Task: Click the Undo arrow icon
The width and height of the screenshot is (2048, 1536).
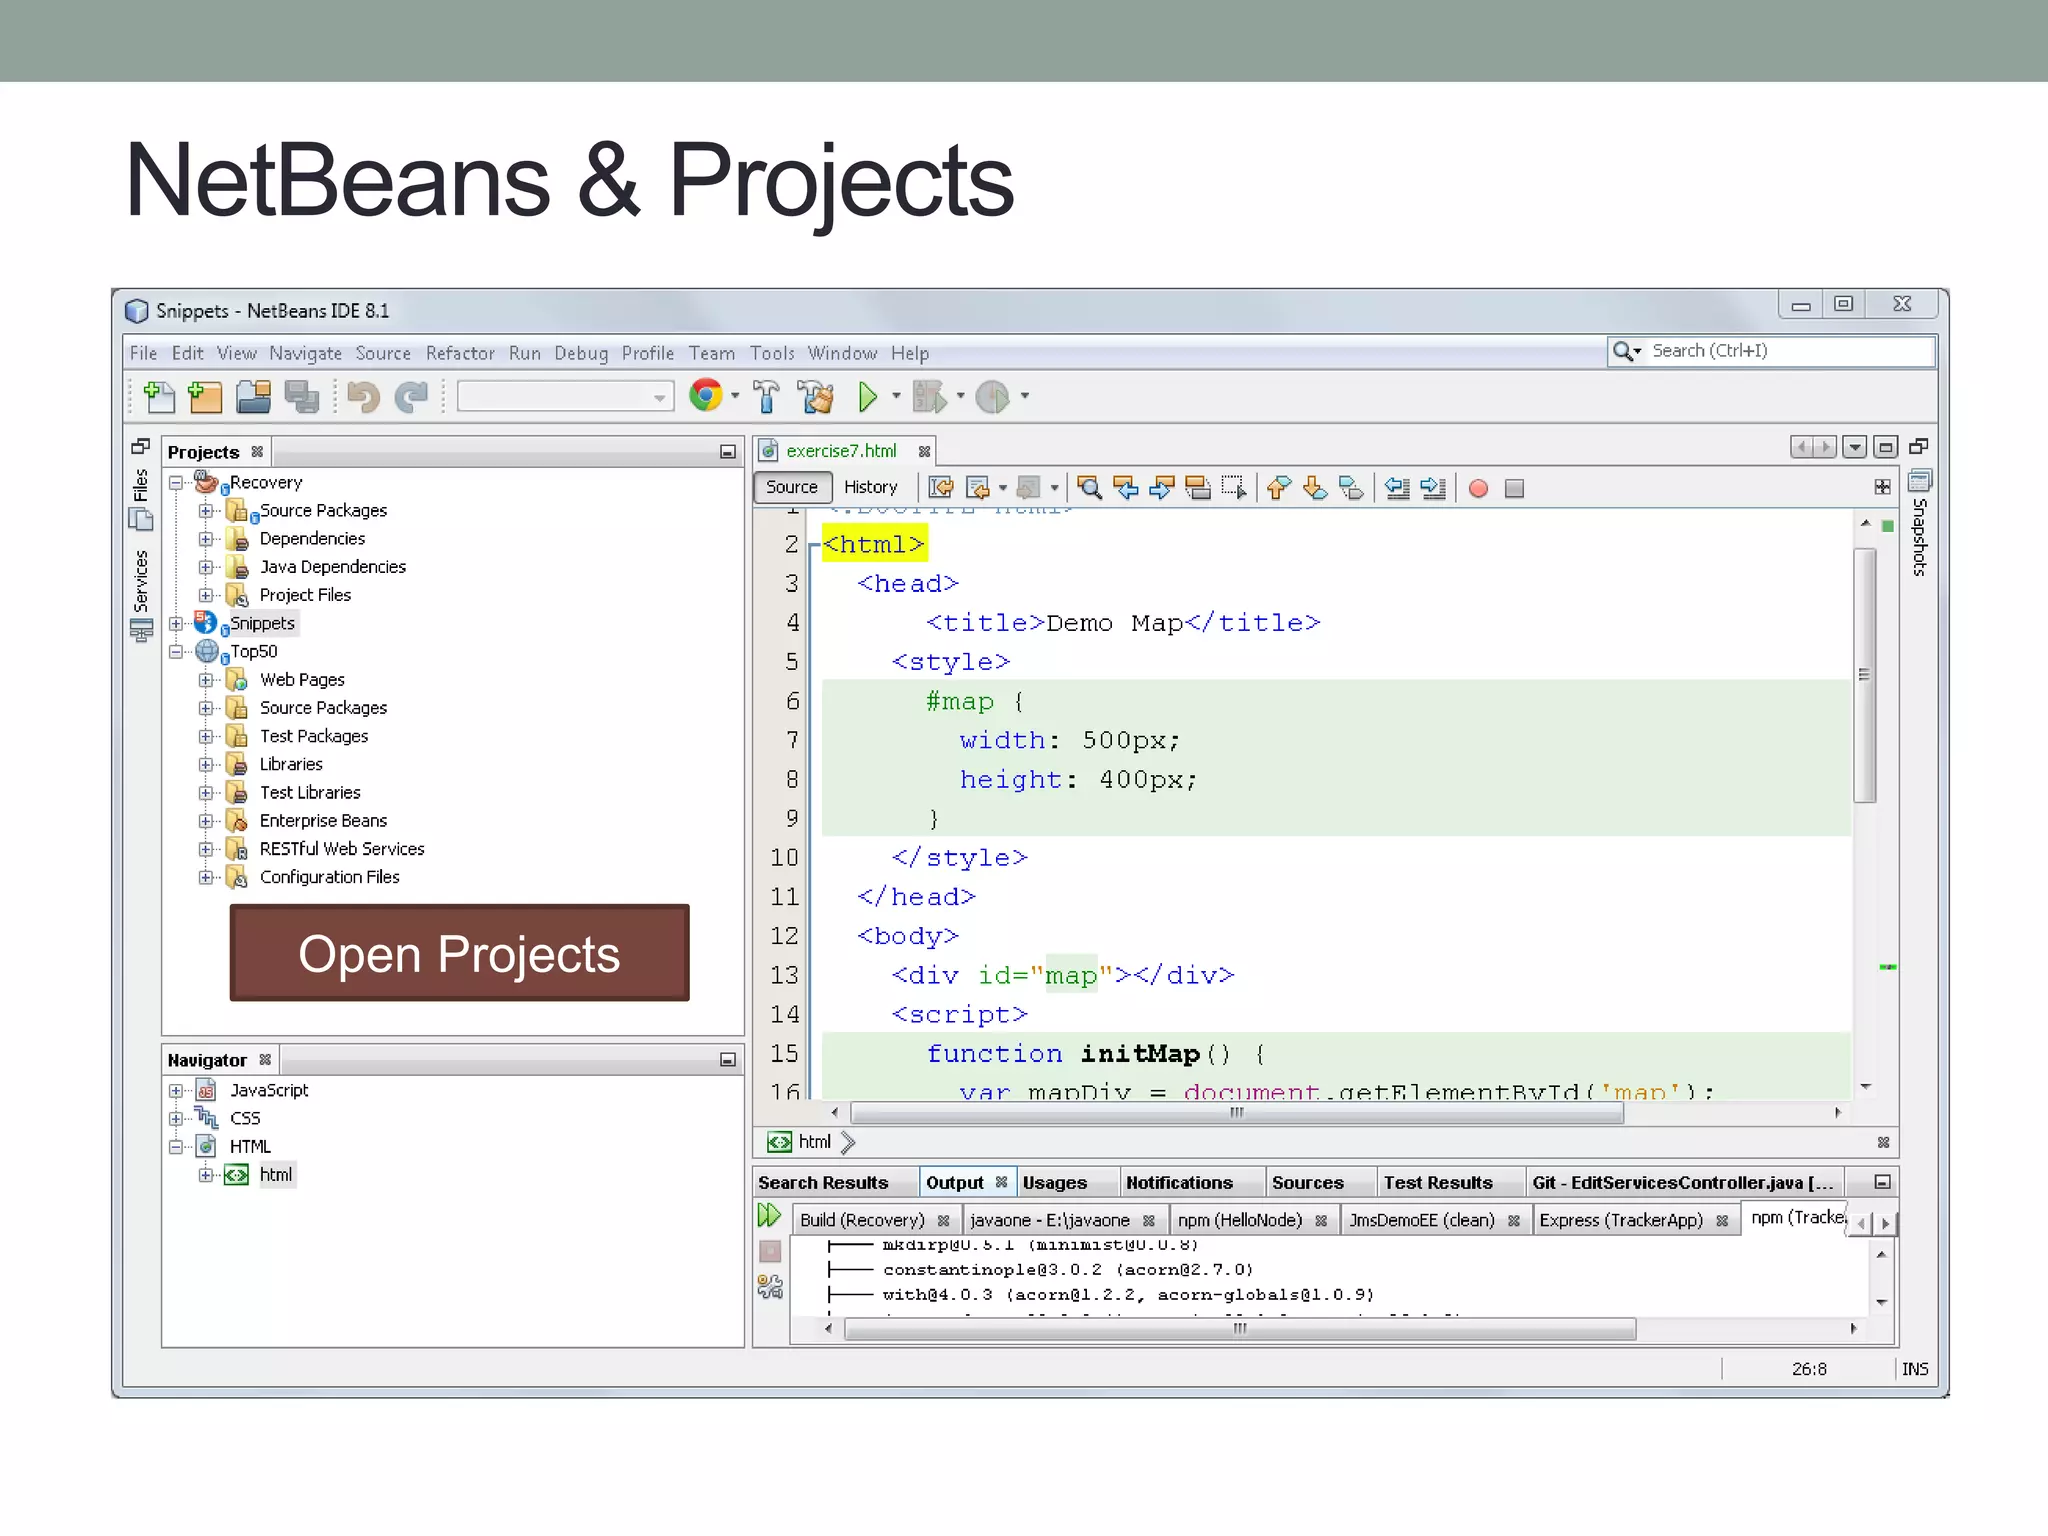Action: [363, 397]
